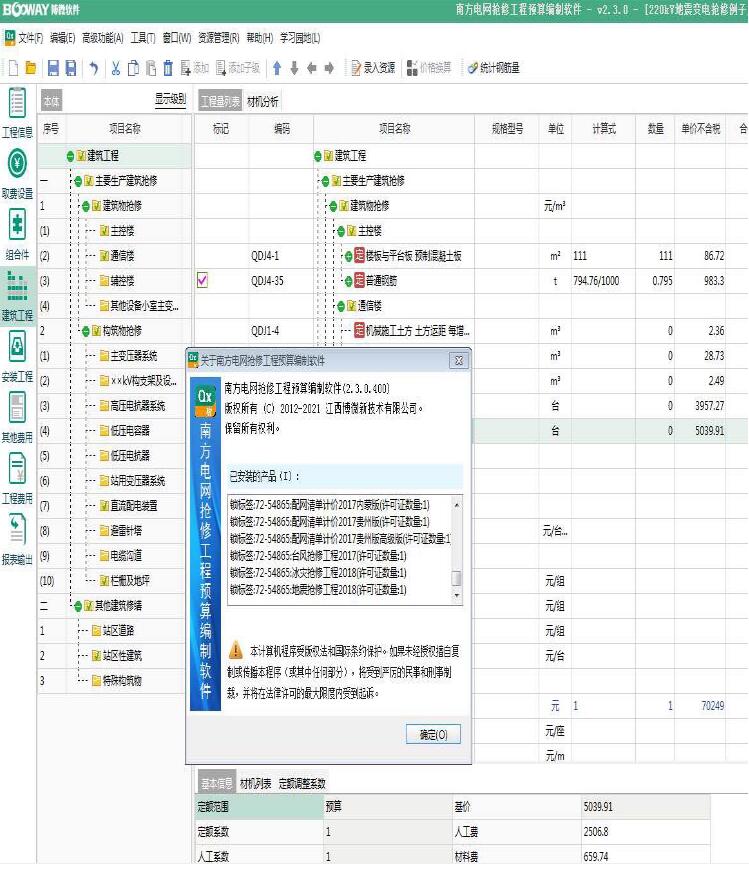Click the Copy icon in toolbar

(133, 68)
